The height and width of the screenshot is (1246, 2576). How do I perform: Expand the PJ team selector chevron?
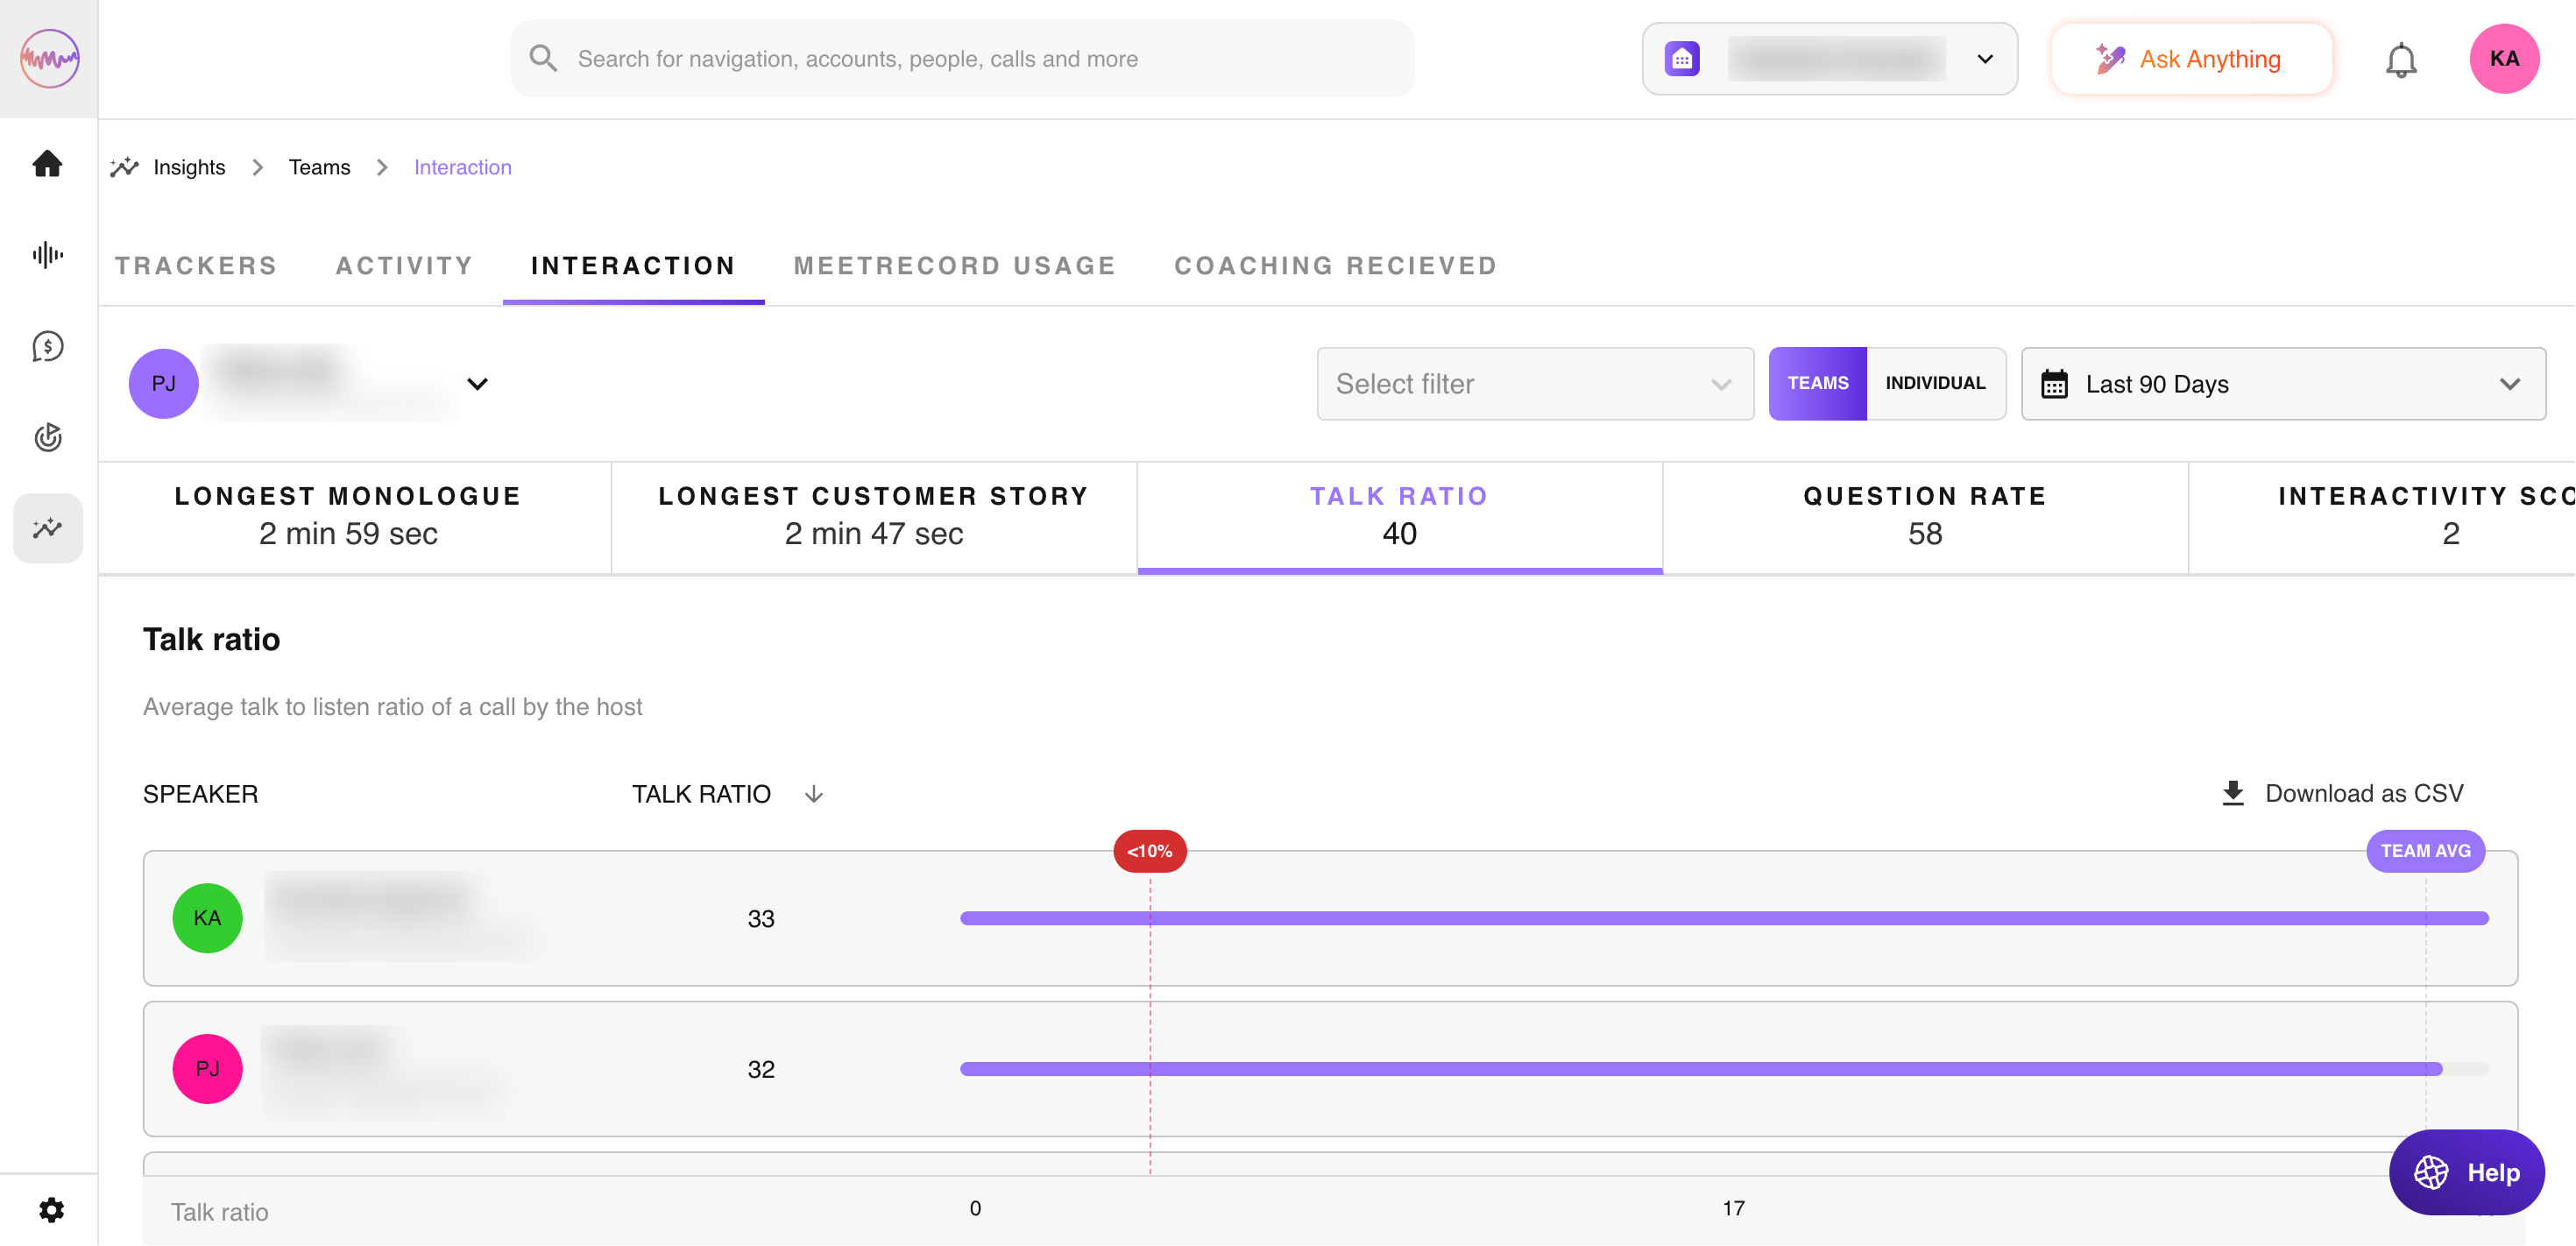[477, 384]
